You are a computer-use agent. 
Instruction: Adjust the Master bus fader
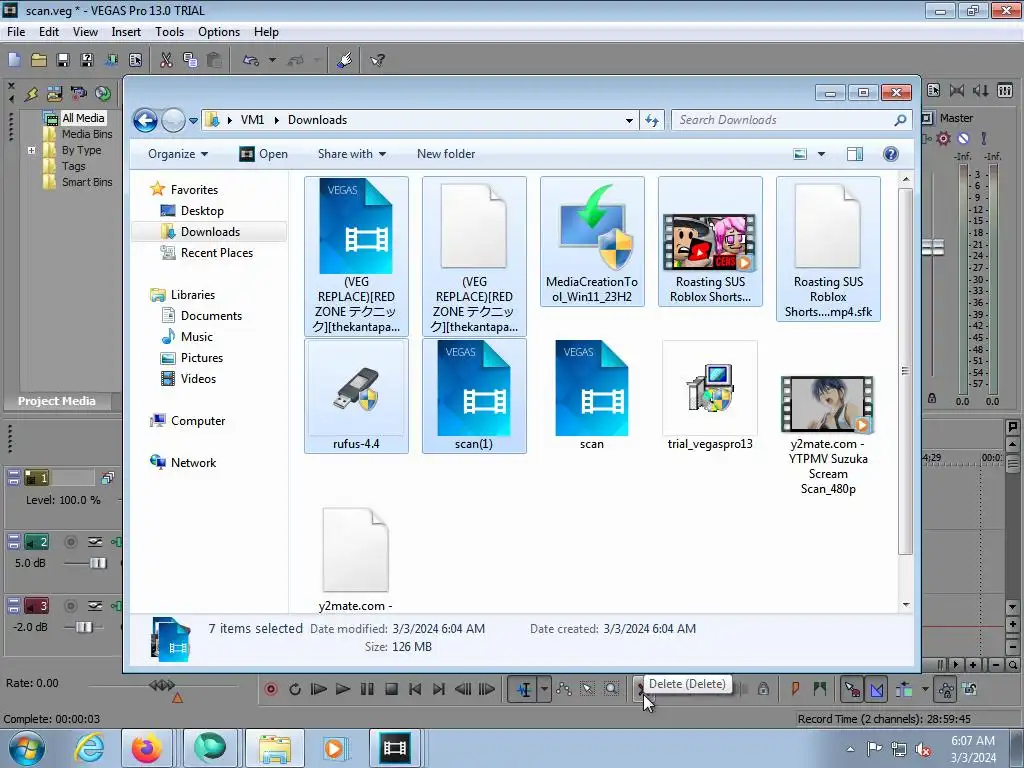[x=933, y=248]
